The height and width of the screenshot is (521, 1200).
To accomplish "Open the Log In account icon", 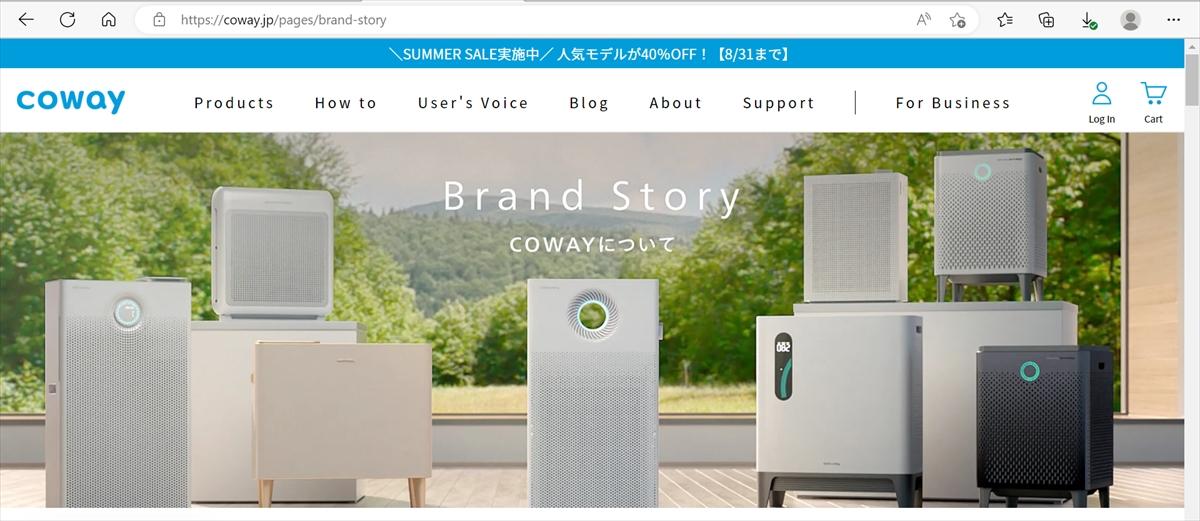I will coord(1101,103).
